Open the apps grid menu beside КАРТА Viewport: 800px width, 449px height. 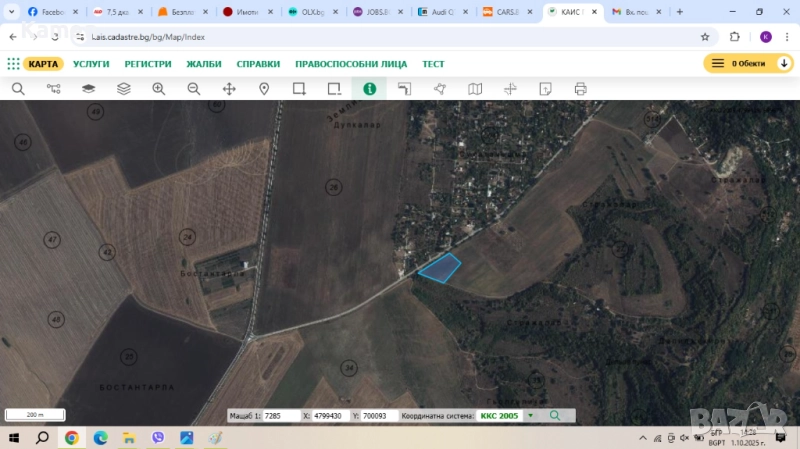coord(13,64)
